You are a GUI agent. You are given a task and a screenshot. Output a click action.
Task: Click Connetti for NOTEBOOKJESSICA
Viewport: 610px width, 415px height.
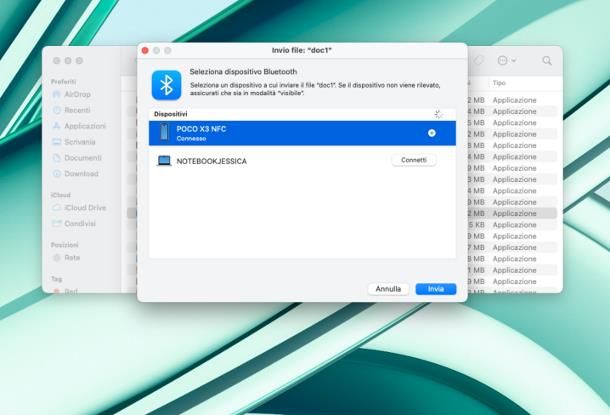pos(414,160)
